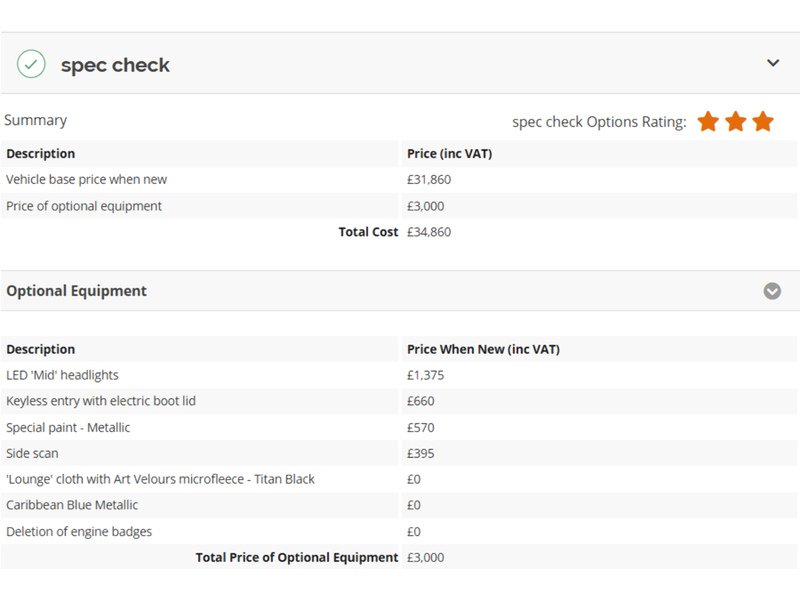Image resolution: width=800 pixels, height=600 pixels.
Task: Collapse the Optional Equipment section arrow
Action: pos(772,291)
